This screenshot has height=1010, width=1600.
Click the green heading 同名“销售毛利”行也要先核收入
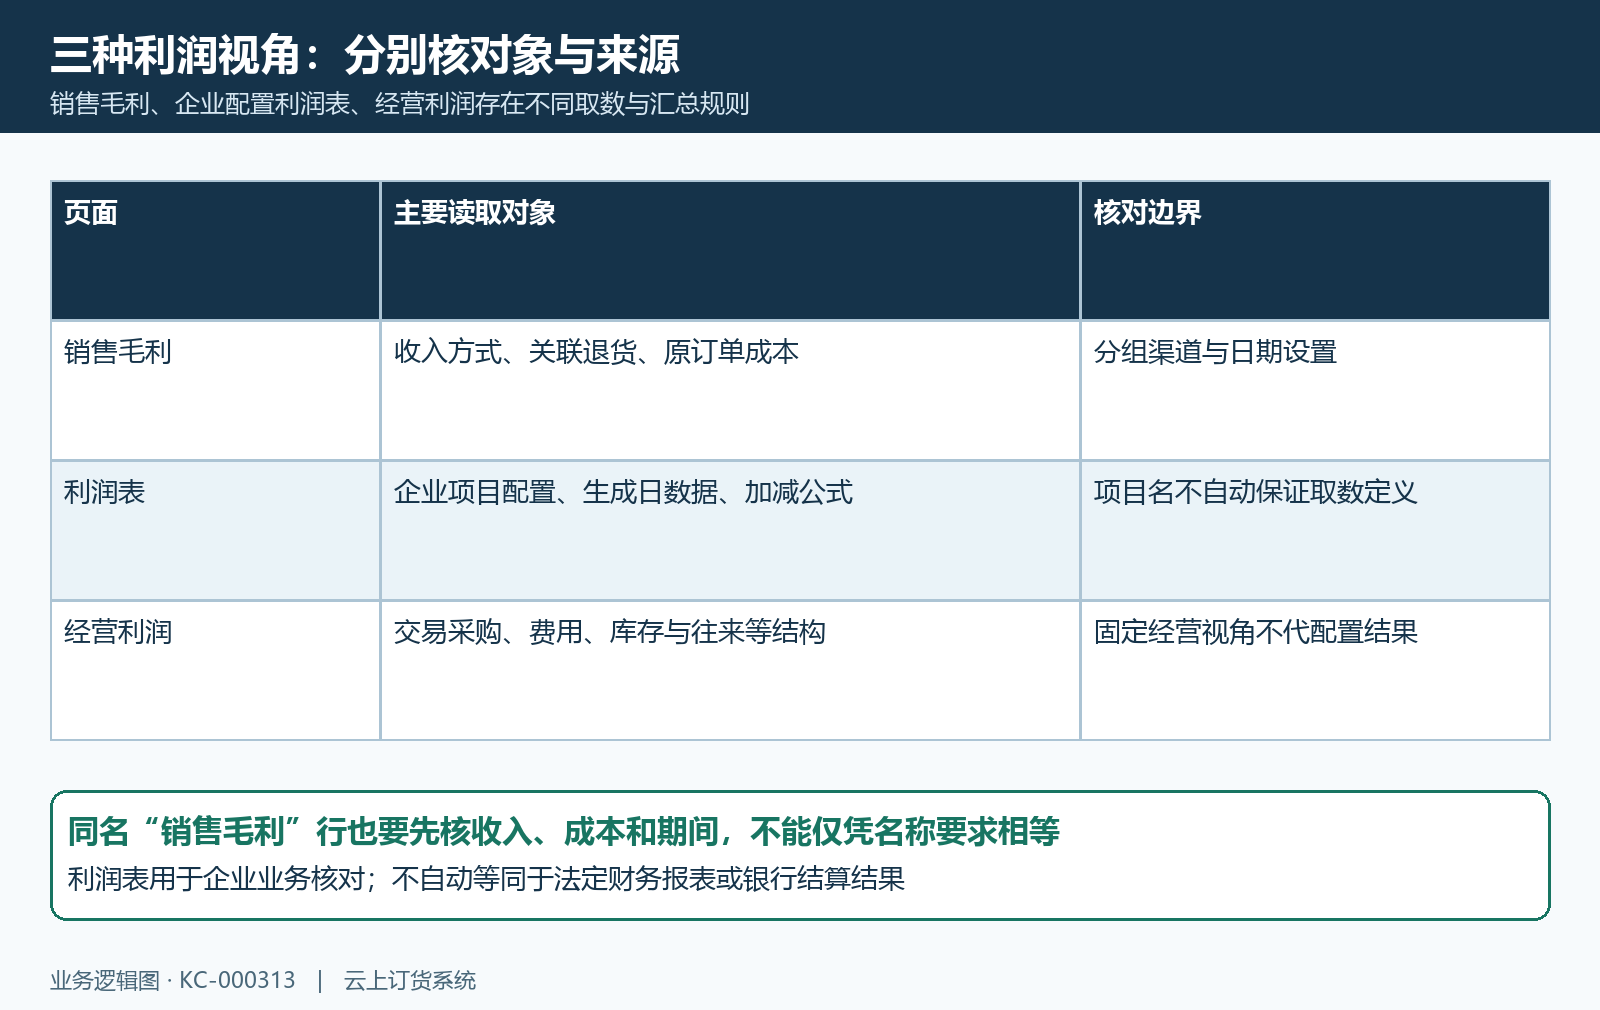click(x=564, y=831)
